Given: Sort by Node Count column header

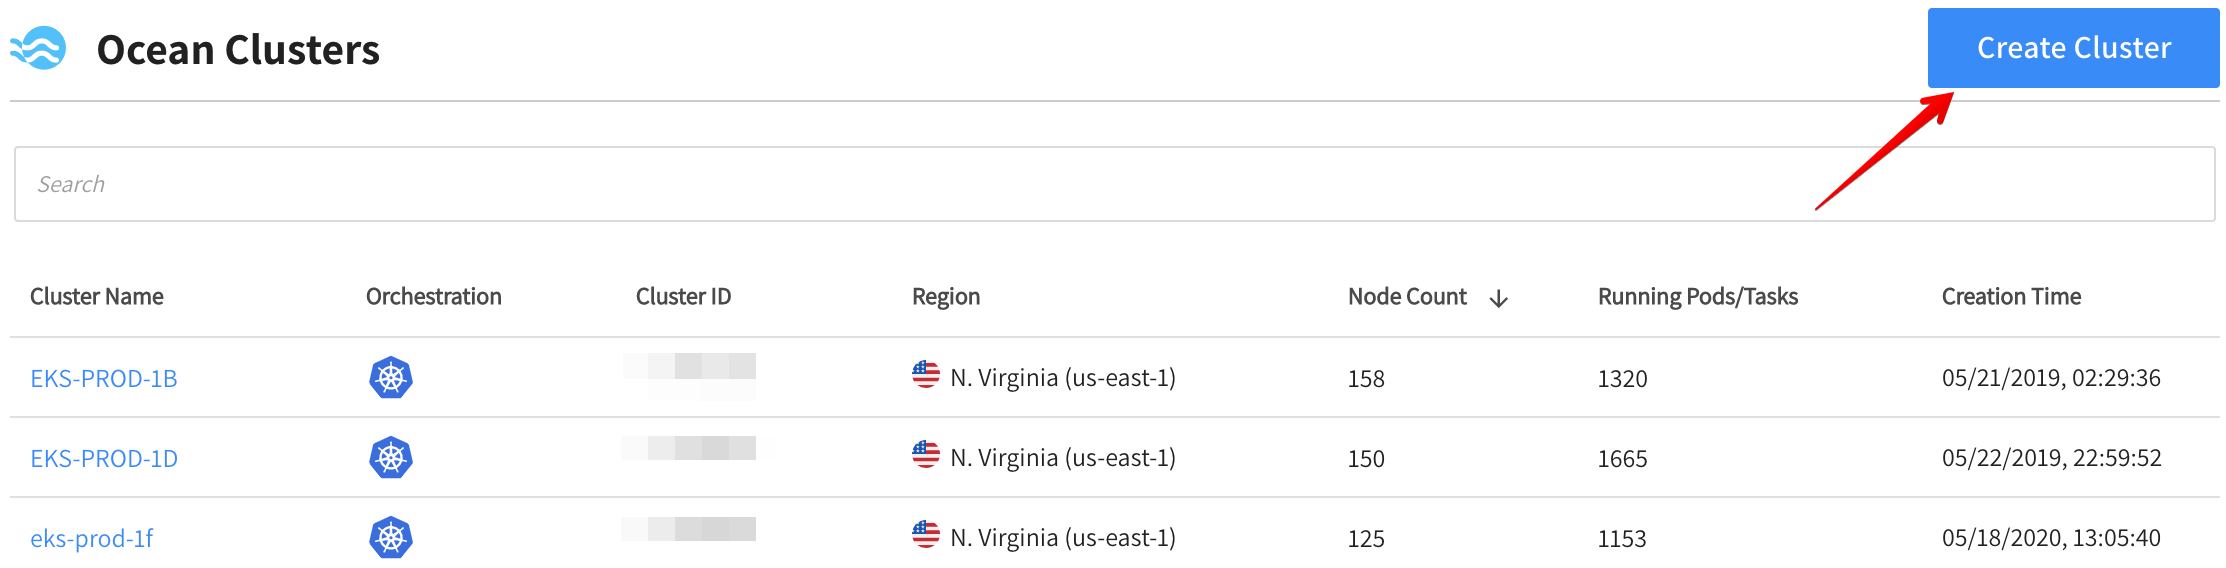Looking at the screenshot, I should click(1407, 297).
